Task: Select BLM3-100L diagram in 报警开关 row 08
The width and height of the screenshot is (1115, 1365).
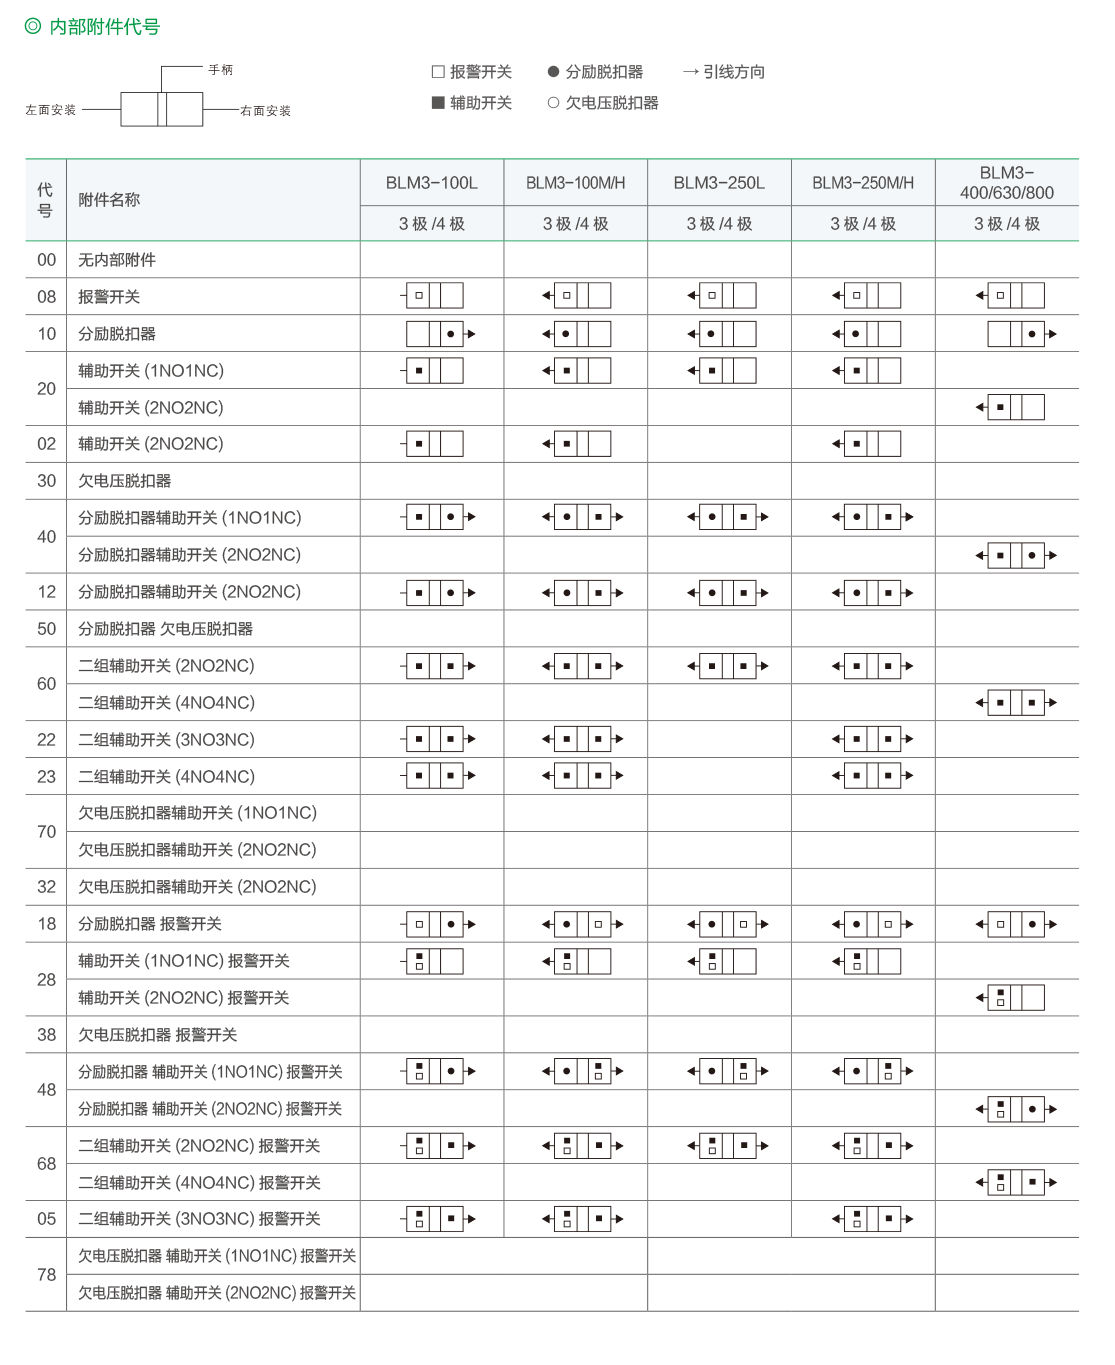Action: tap(433, 296)
